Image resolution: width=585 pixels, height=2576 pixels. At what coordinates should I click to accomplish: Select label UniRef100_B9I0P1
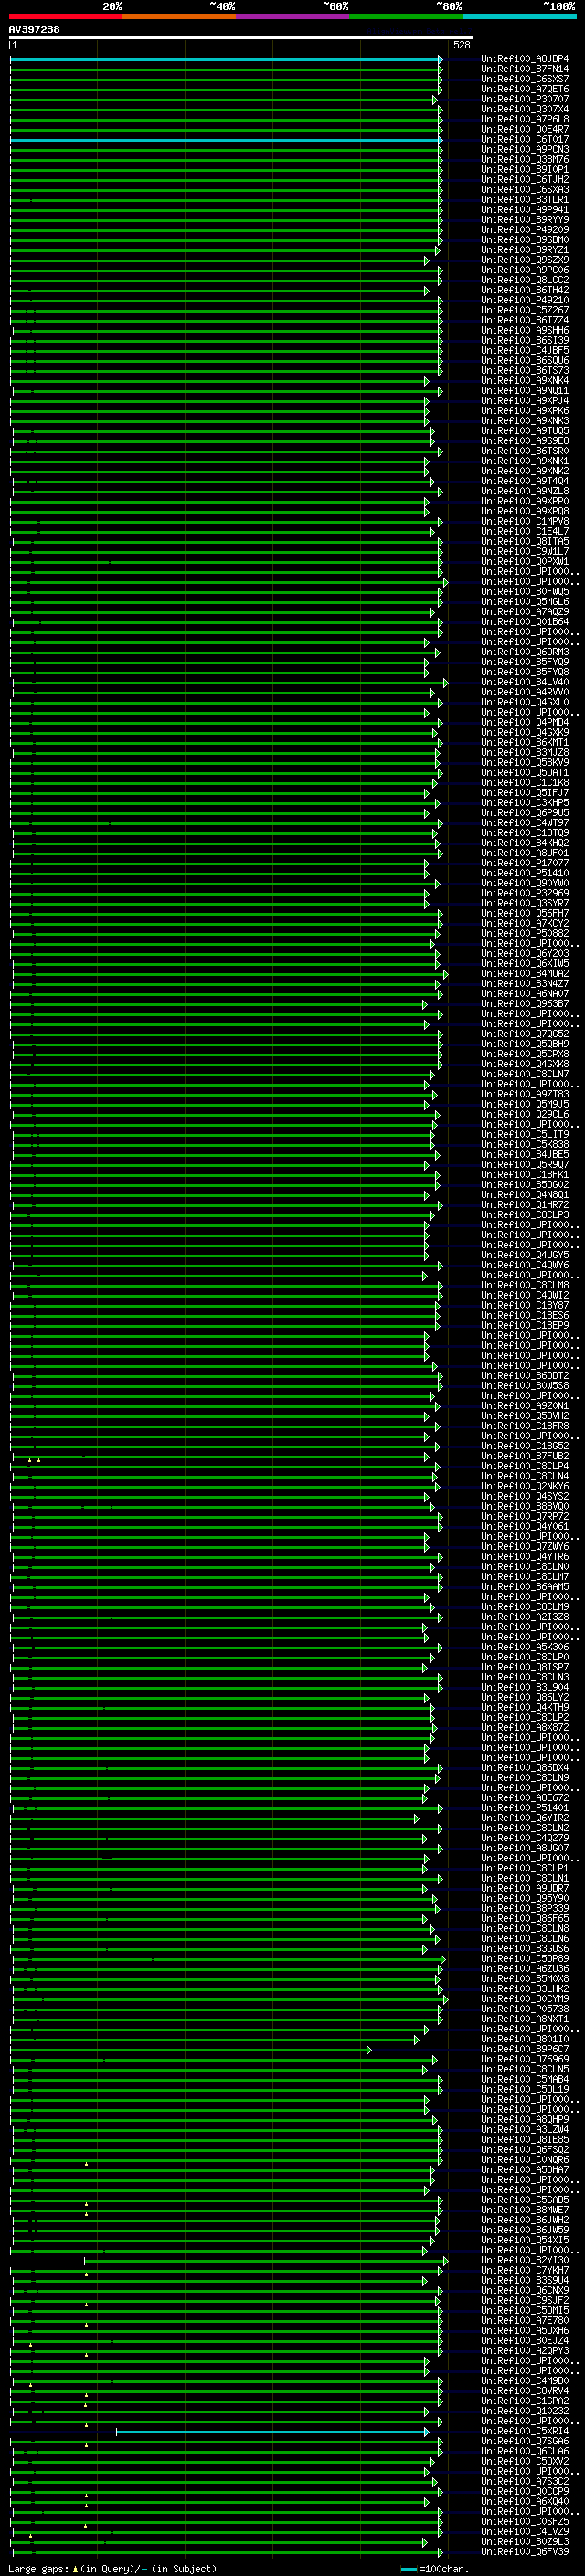pyautogui.click(x=524, y=169)
